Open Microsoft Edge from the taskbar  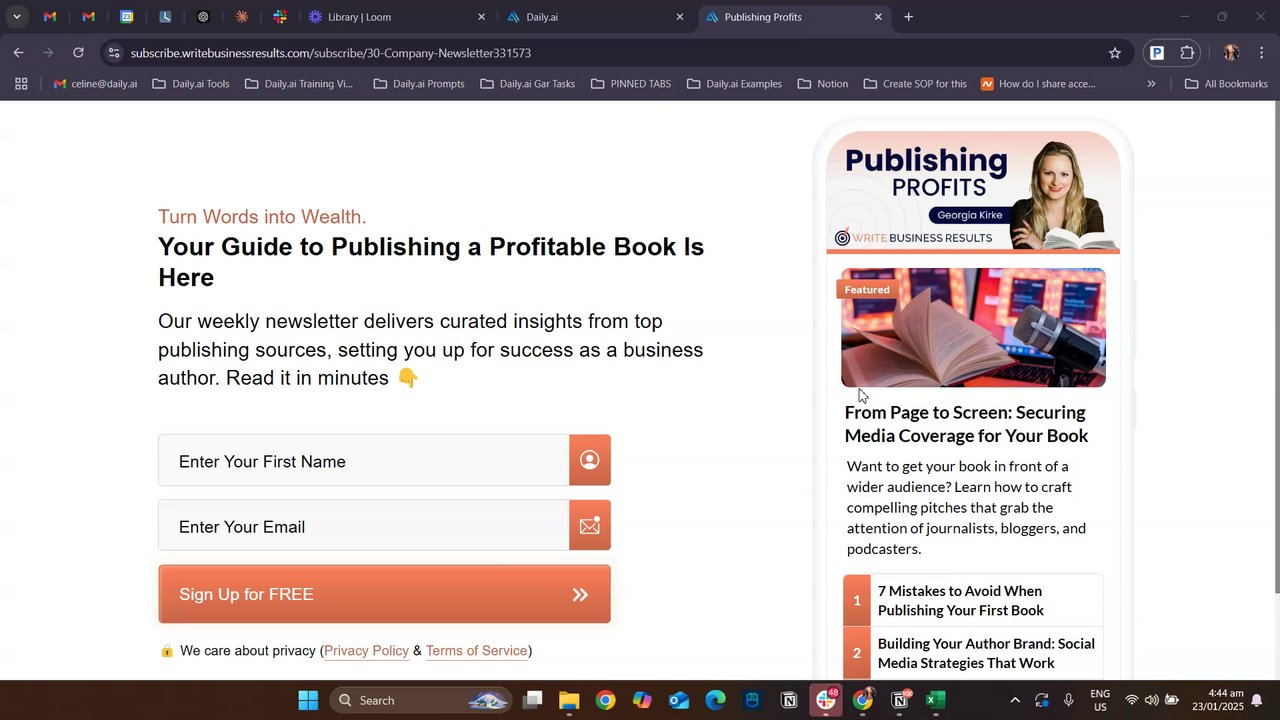point(715,700)
